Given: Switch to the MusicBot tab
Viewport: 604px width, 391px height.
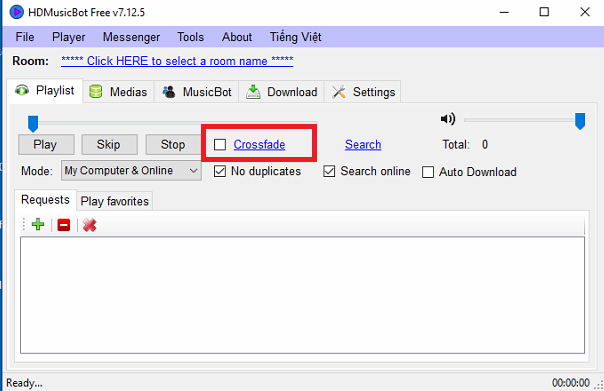Looking at the screenshot, I should tap(196, 92).
